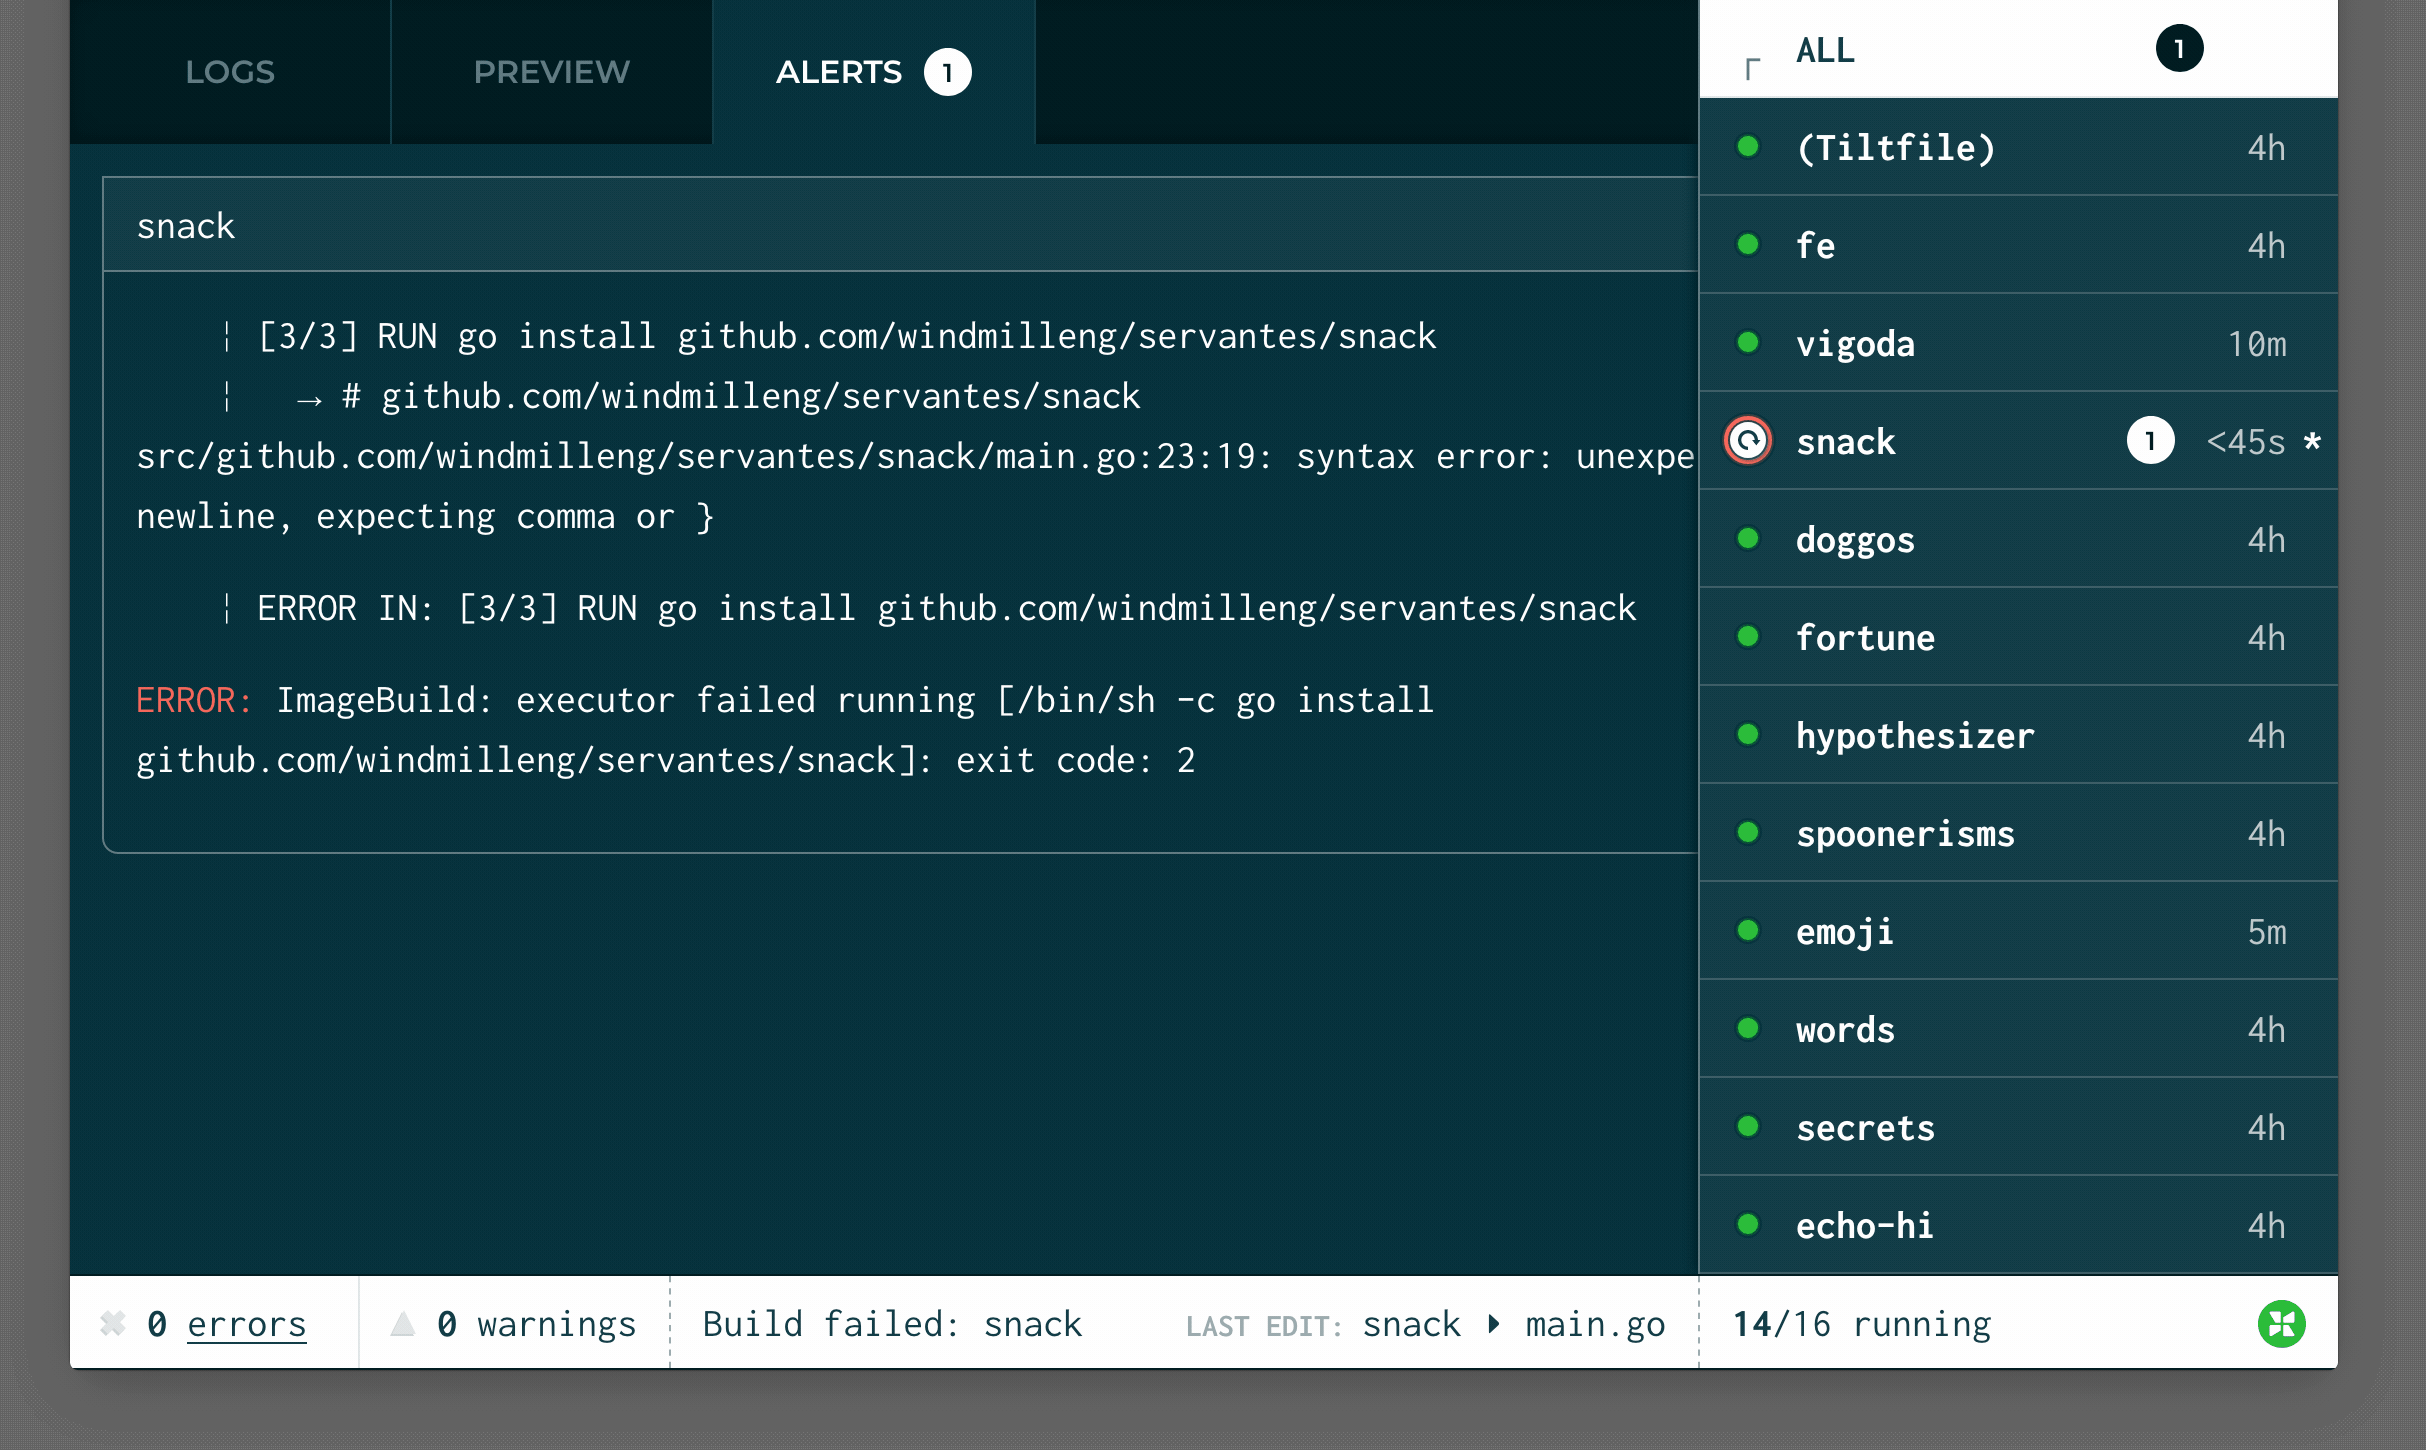This screenshot has height=1450, width=2426.
Task: Open the PREVIEW tab
Action: [x=551, y=72]
